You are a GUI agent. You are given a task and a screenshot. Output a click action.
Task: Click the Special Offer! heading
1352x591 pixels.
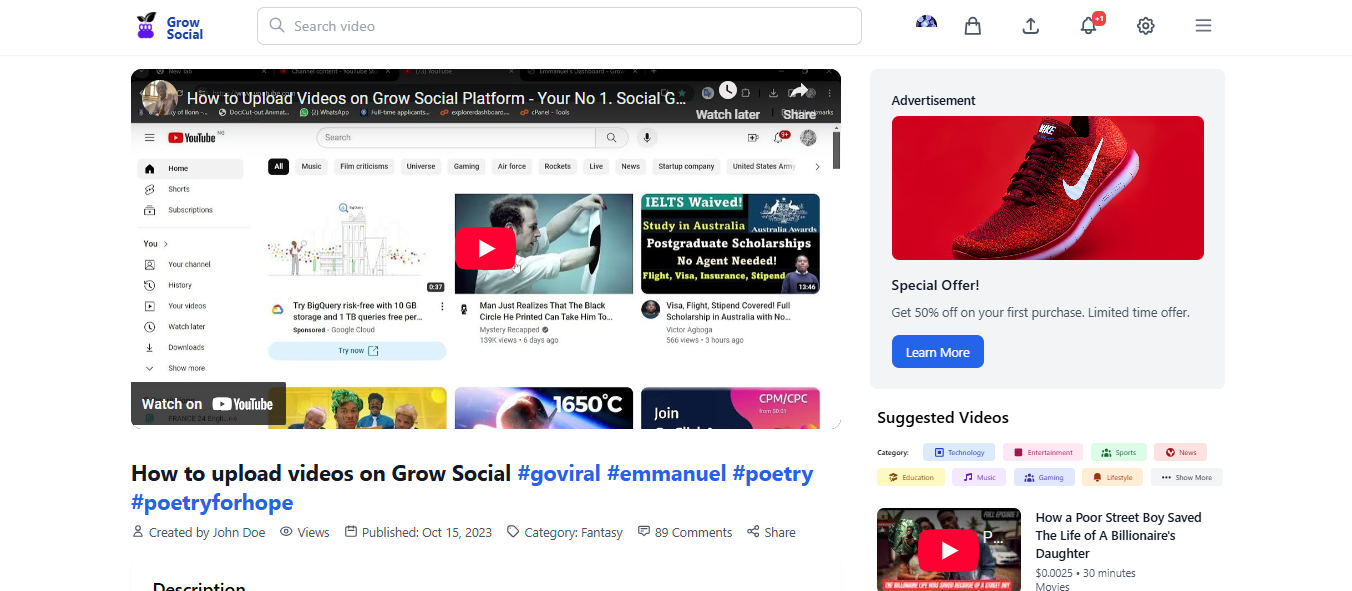click(935, 285)
